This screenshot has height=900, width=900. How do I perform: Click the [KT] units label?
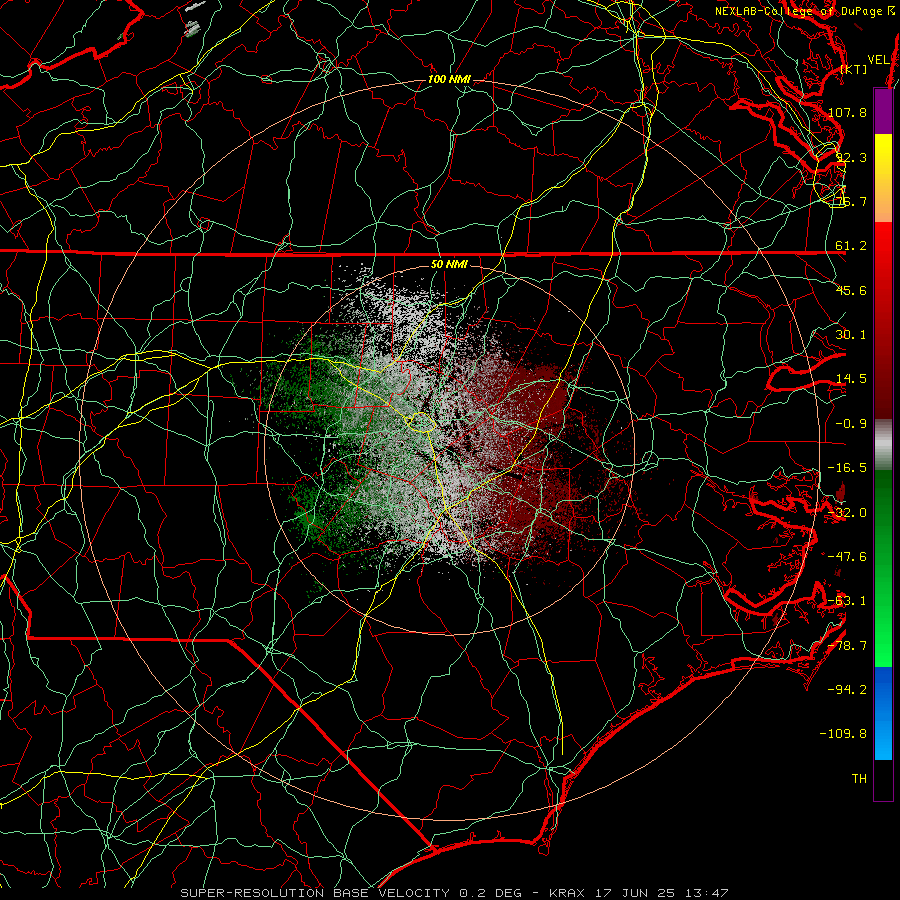[854, 69]
